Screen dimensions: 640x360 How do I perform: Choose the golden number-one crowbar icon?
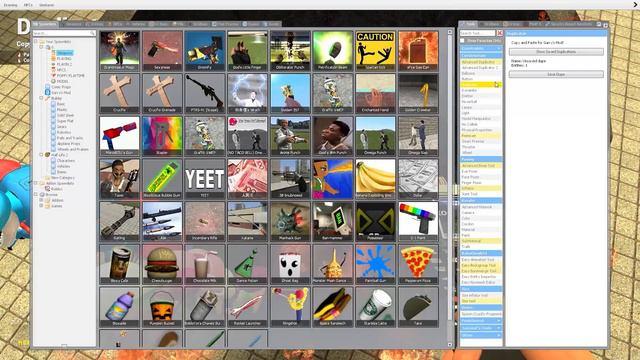click(x=418, y=93)
